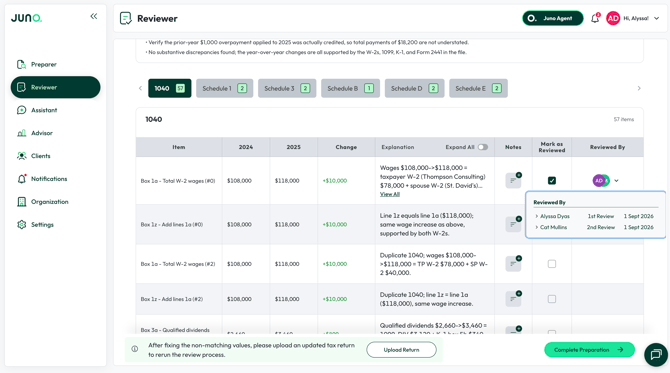Image resolution: width=670 pixels, height=373 pixels.
Task: Click the AD user avatar in the header
Action: [x=613, y=18]
